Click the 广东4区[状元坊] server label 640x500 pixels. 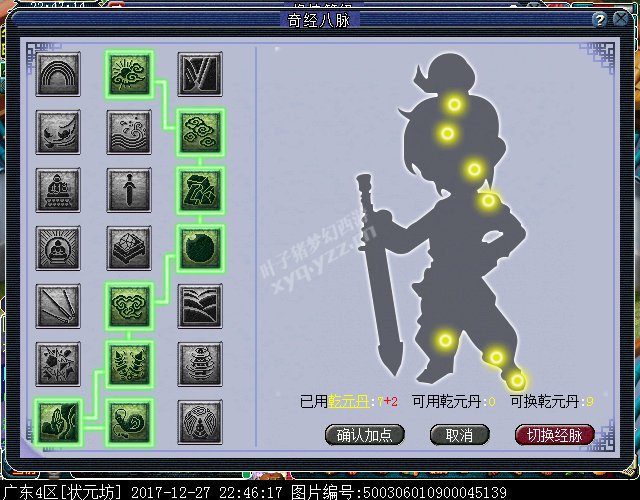click(61, 492)
